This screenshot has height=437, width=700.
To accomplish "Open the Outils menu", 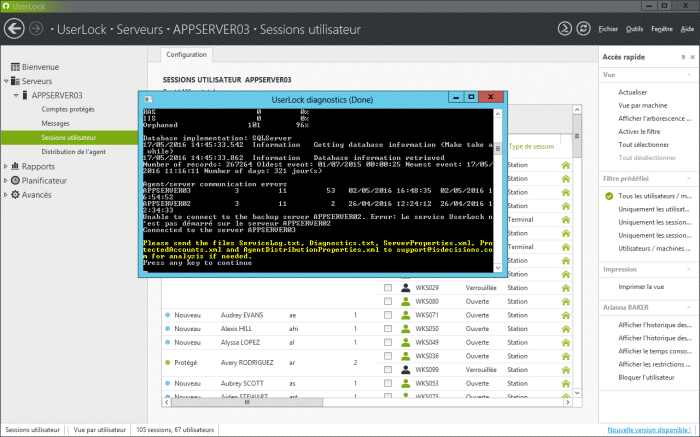I will coord(634,29).
